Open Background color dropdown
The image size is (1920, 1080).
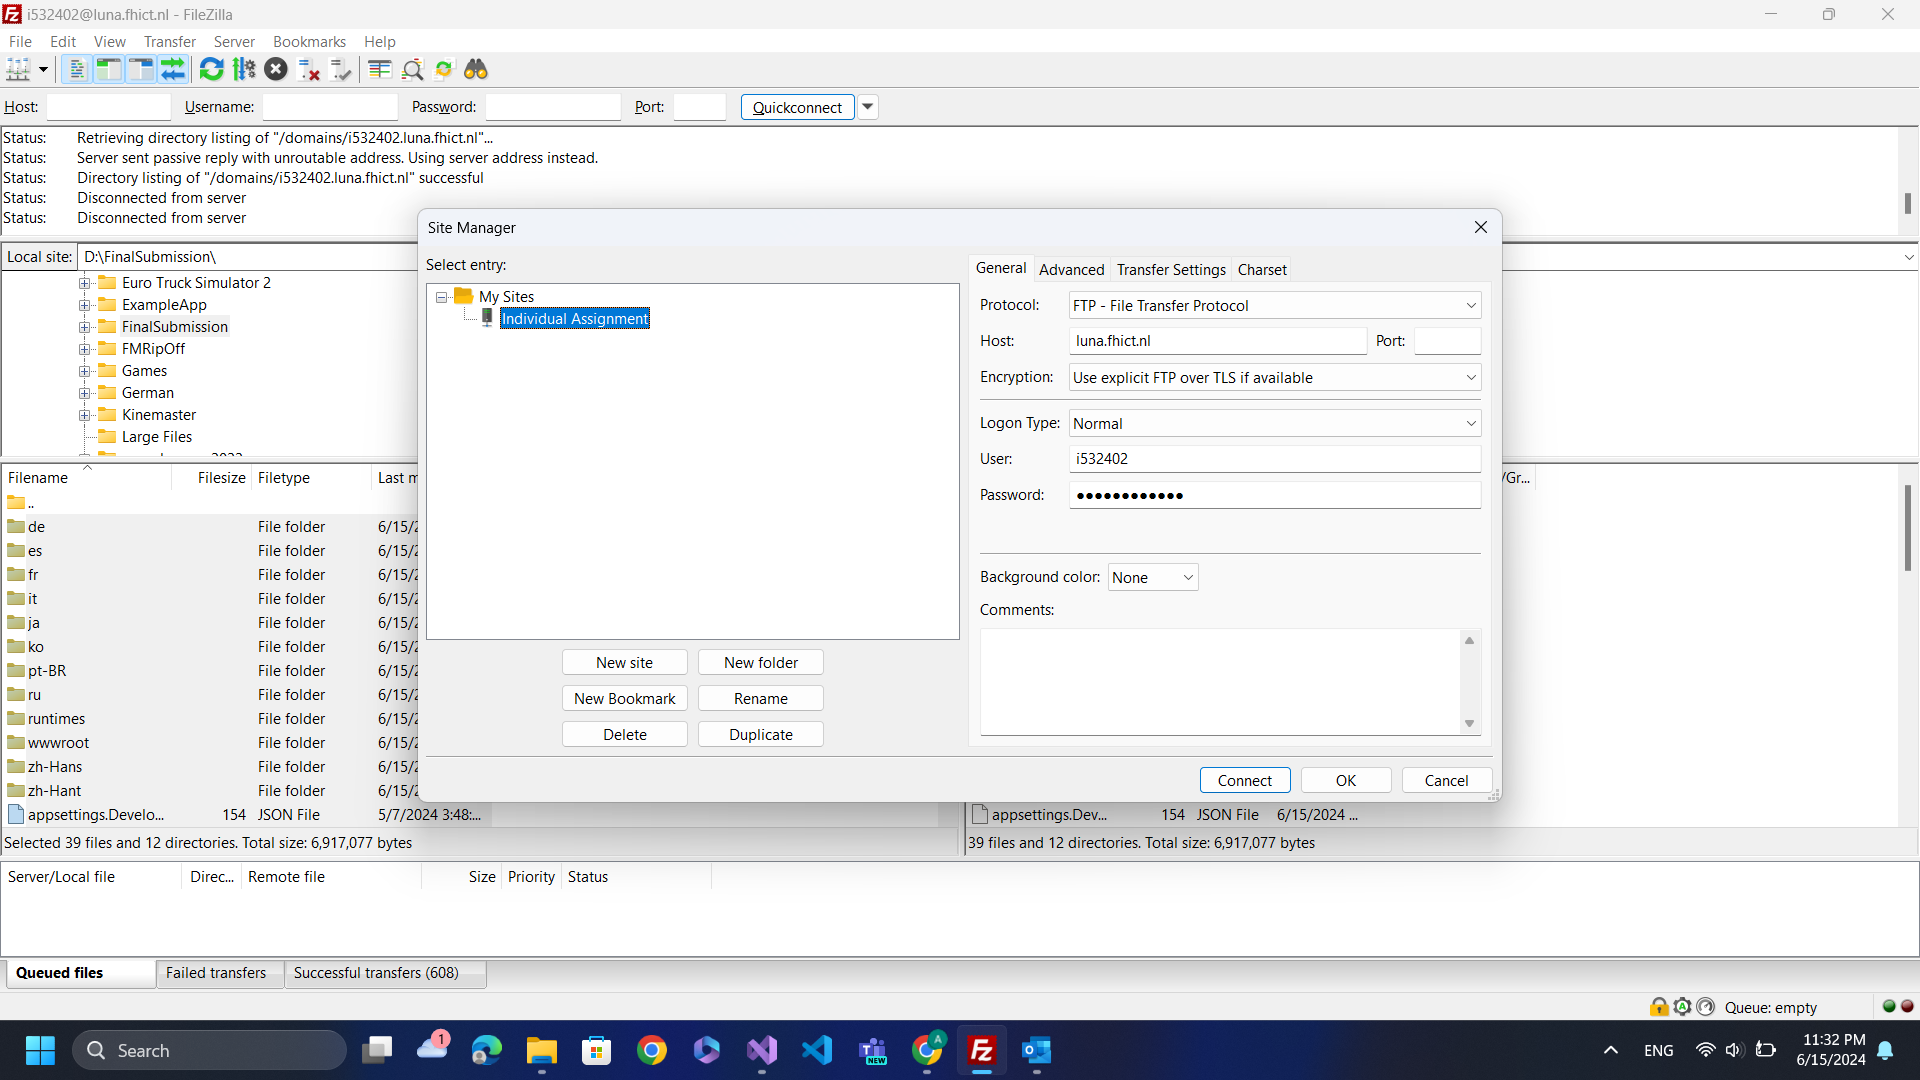(x=1152, y=578)
